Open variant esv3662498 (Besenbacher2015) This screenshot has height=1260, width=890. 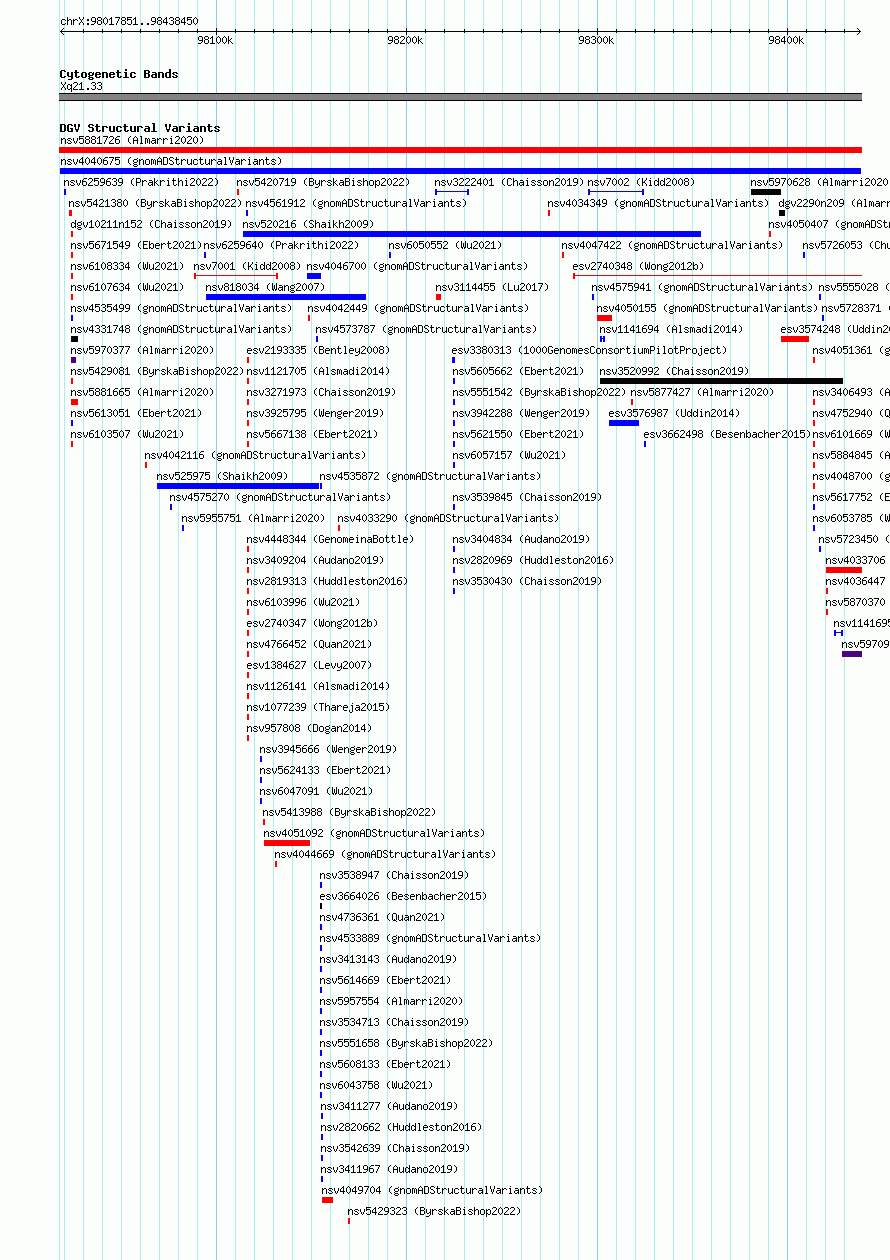click(727, 434)
